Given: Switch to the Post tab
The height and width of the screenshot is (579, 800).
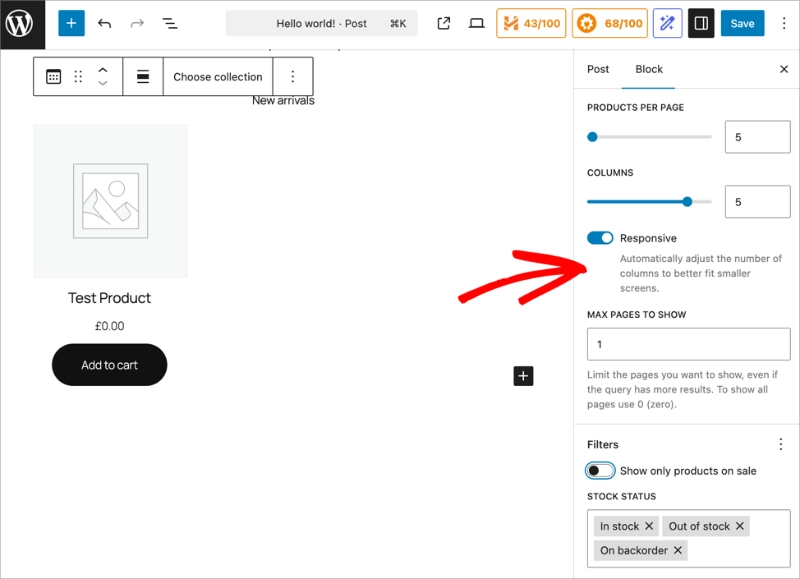Looking at the screenshot, I should pos(598,69).
